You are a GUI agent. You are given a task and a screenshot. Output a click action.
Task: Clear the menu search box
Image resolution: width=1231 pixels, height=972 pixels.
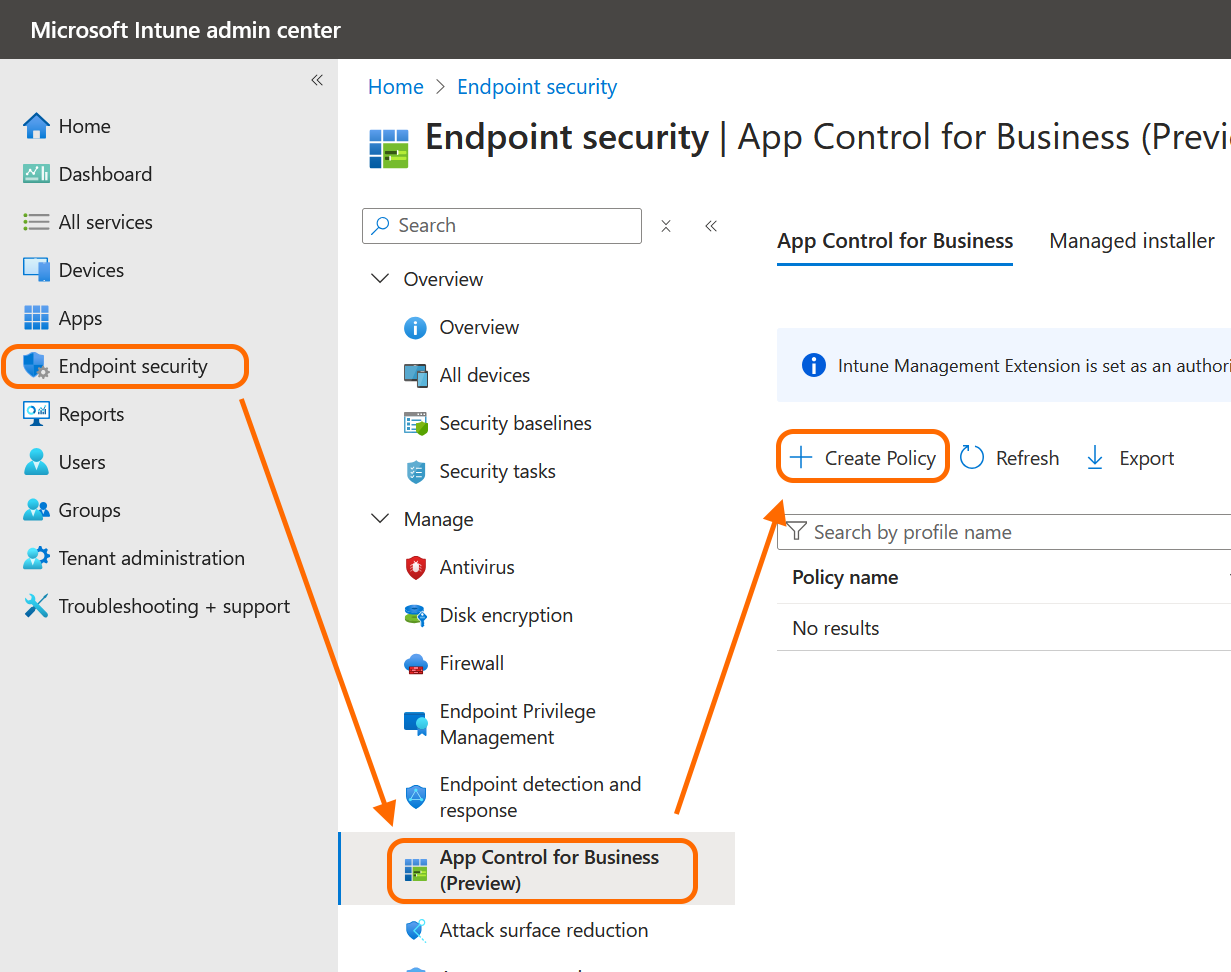click(666, 226)
